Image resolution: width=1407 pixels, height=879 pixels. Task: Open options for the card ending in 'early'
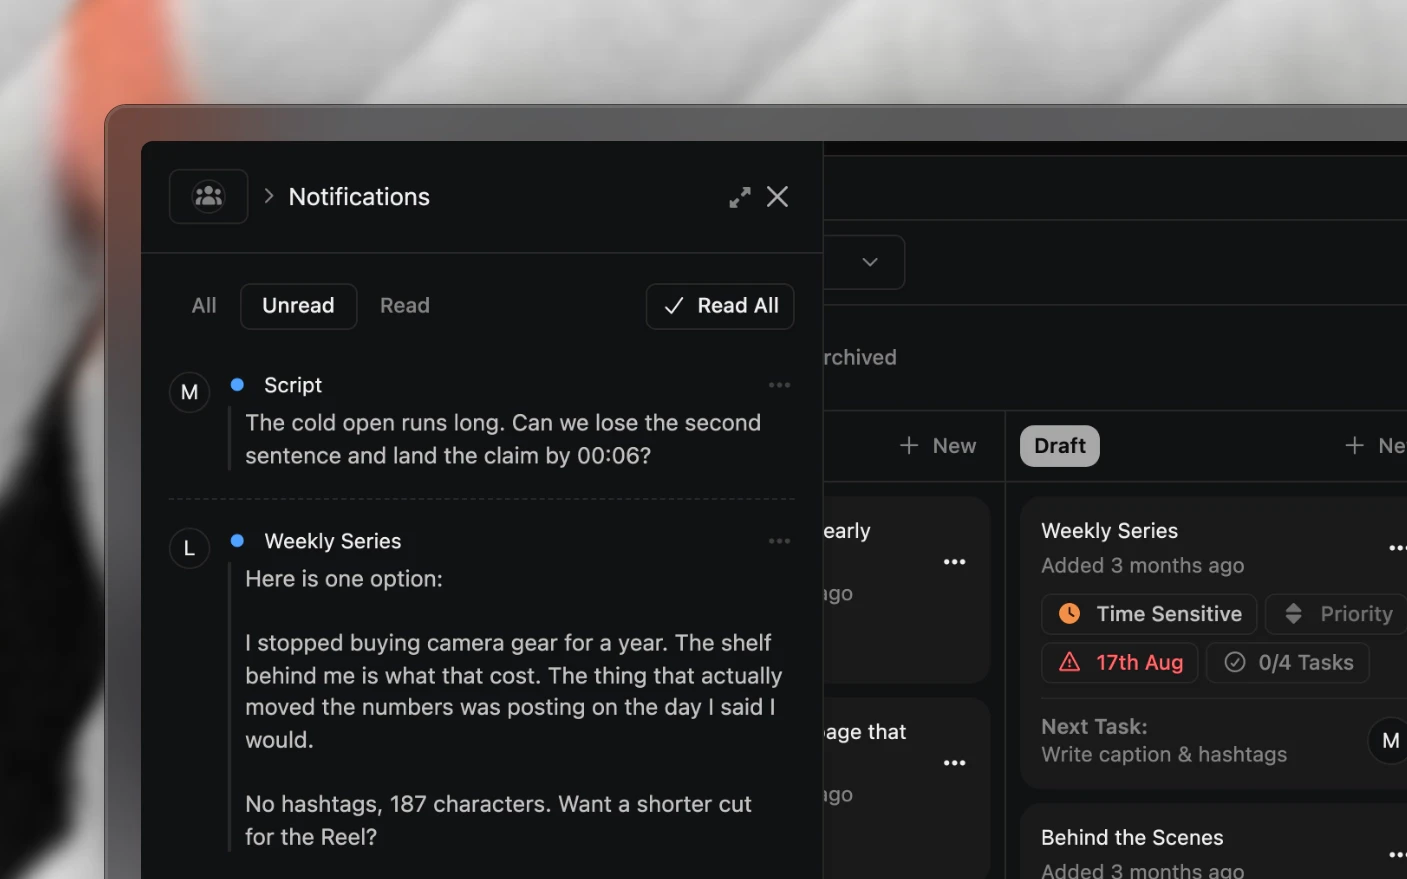[x=955, y=562]
